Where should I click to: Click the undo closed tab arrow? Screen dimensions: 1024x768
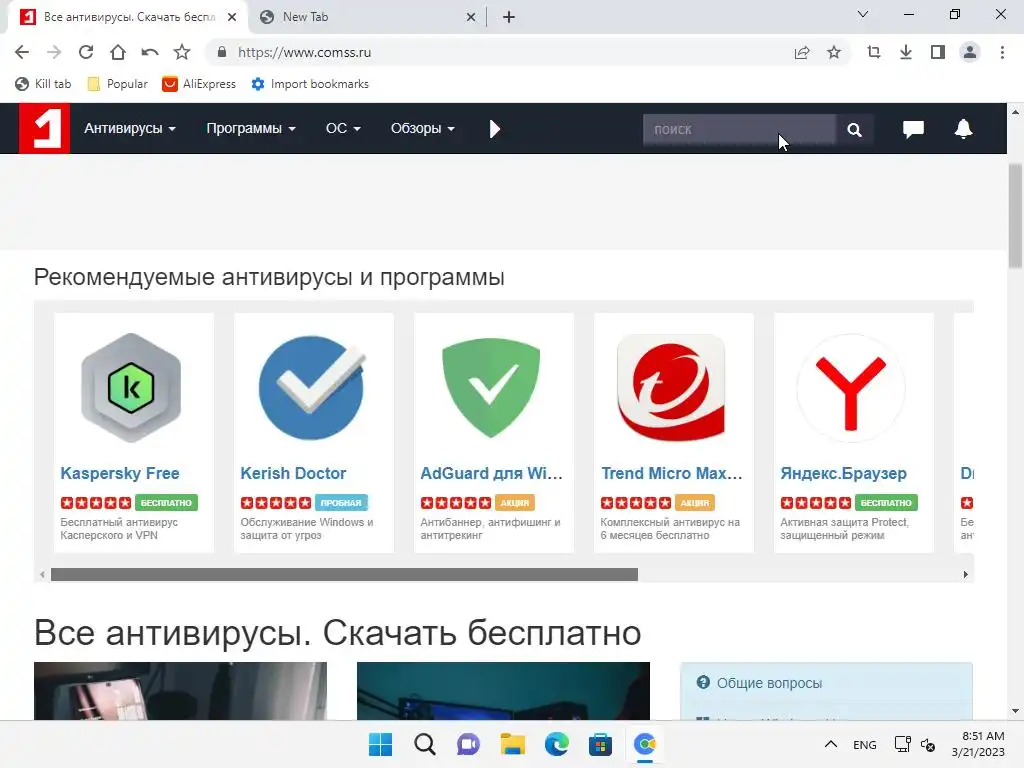(150, 52)
